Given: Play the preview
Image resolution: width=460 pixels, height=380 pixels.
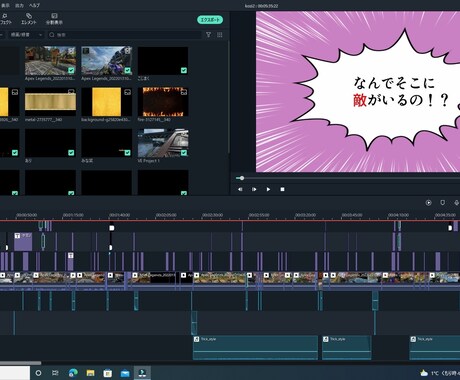Looking at the screenshot, I should tap(268, 189).
